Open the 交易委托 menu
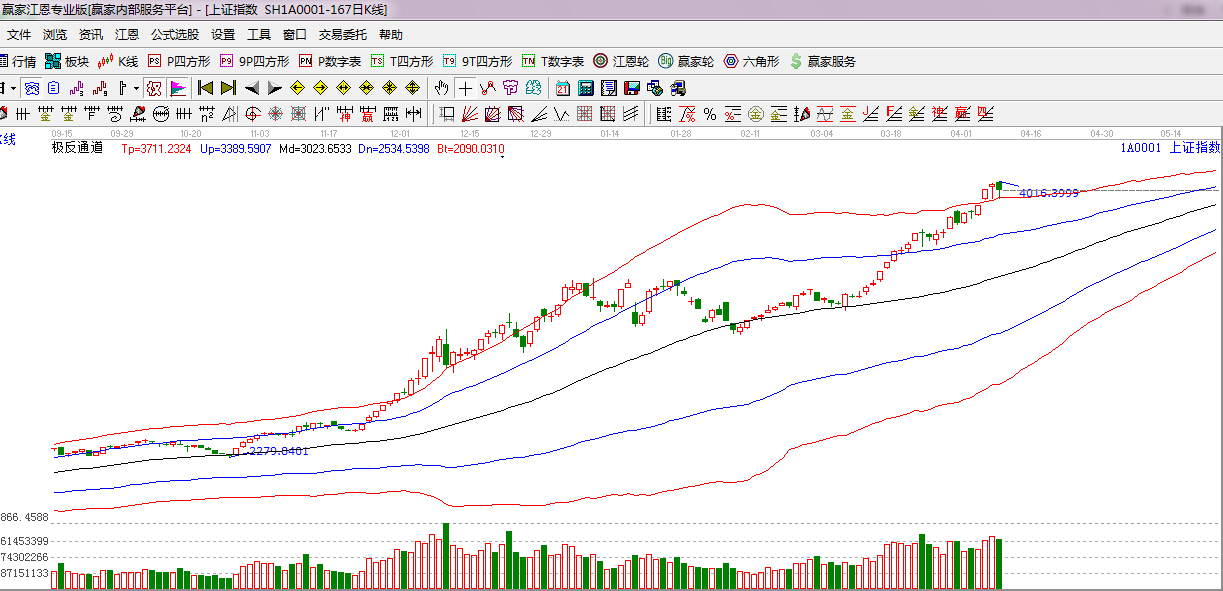 click(x=343, y=34)
